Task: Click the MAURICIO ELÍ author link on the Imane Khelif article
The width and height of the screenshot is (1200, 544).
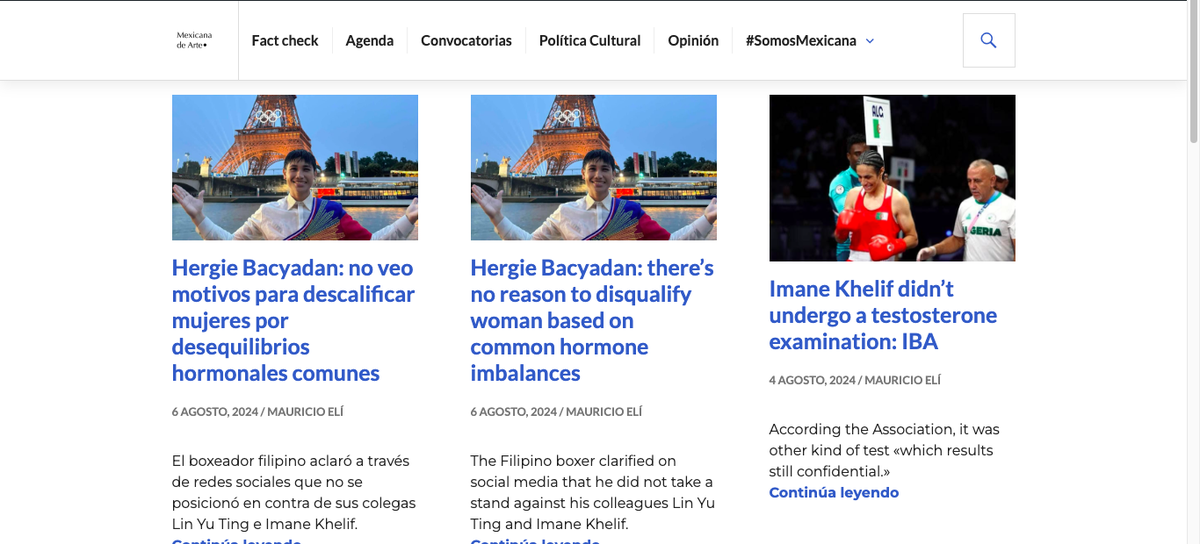Action: pyautogui.click(x=902, y=380)
